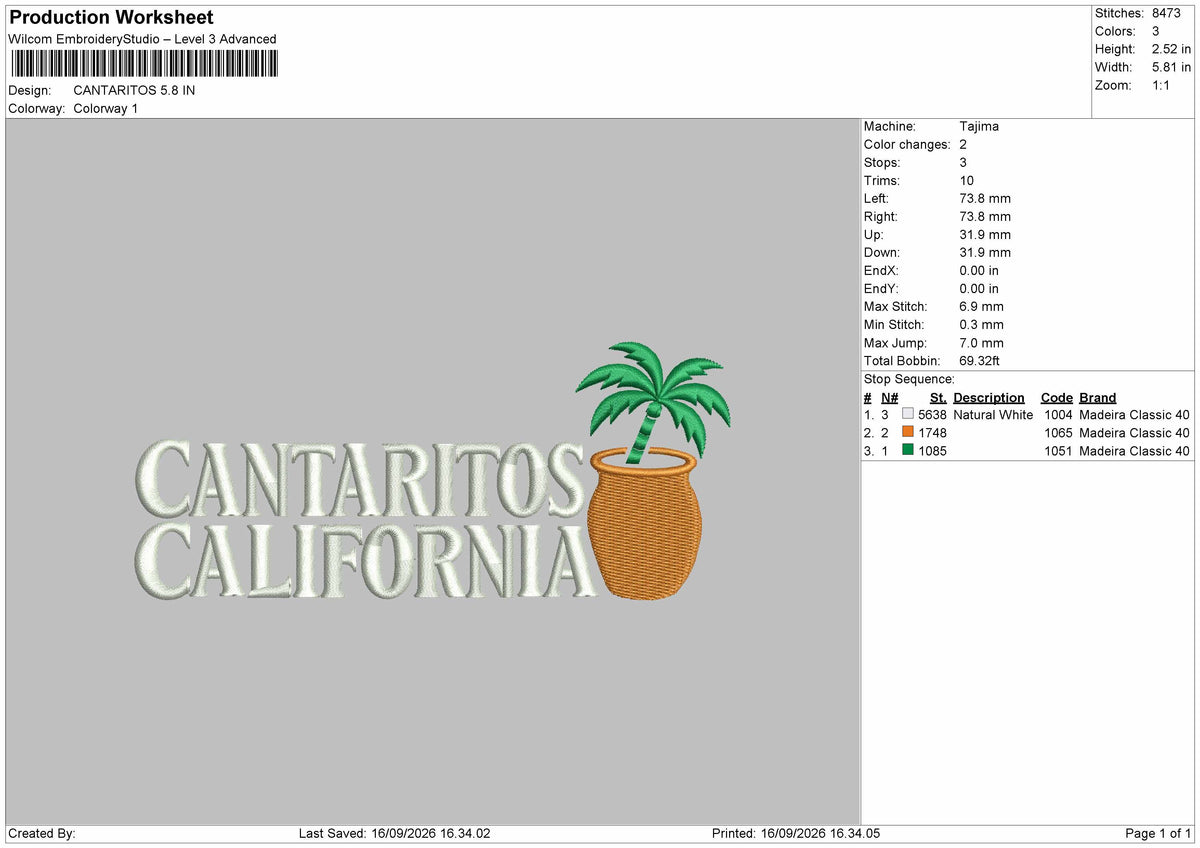Click 'Madeira Classic 40' on row 3
Viewport: 1200px width, 848px height.
(1135, 451)
